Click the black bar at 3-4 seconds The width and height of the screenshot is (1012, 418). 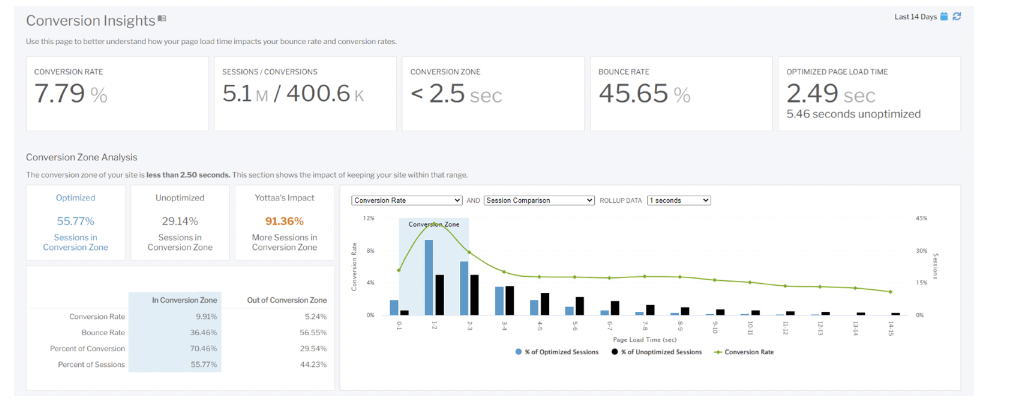pyautogui.click(x=509, y=301)
